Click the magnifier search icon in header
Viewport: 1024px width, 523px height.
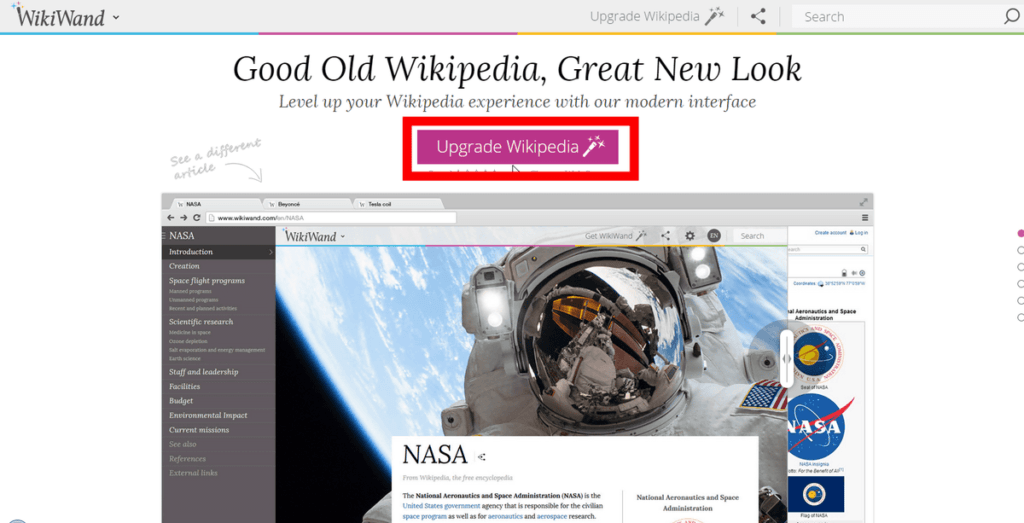click(x=1011, y=16)
